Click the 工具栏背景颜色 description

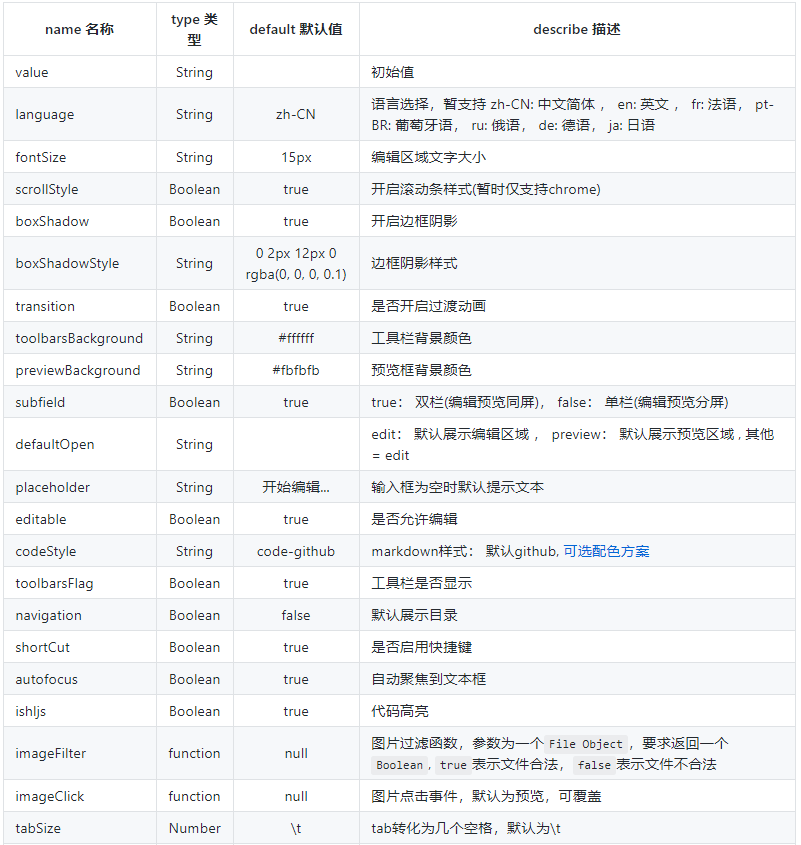point(422,338)
